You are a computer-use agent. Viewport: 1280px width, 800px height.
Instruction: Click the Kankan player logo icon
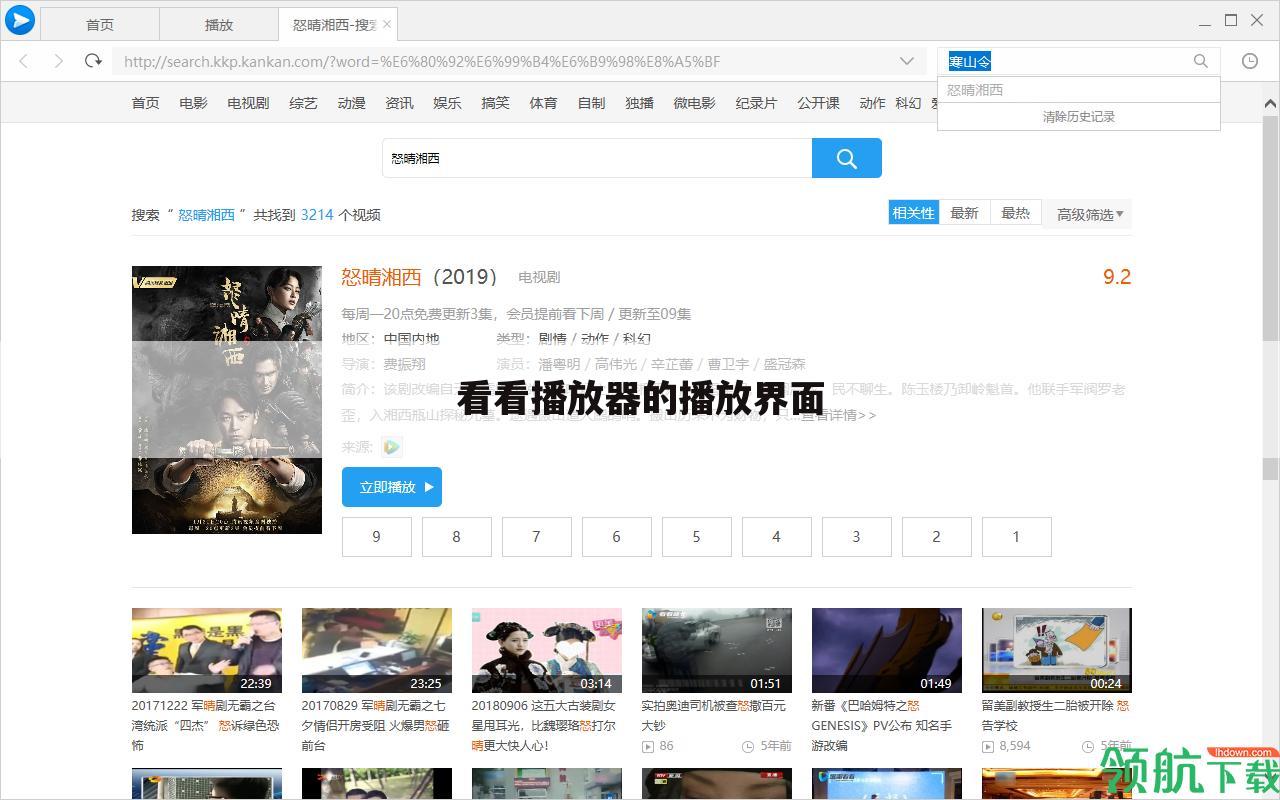pyautogui.click(x=20, y=20)
